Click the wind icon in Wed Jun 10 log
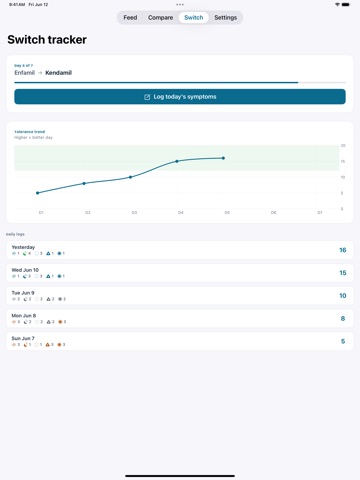Viewport: 360px width, 480px height. coord(14,276)
